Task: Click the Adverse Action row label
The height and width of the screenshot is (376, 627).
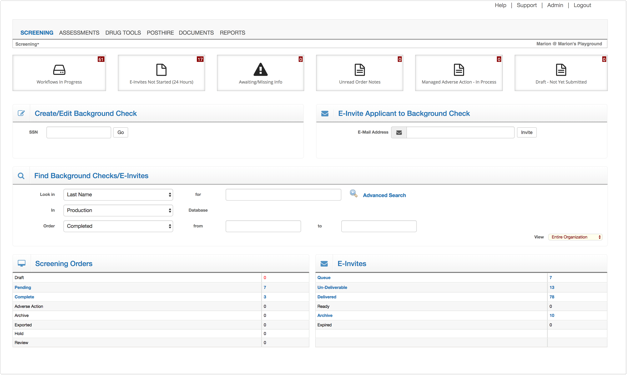Action: 29,306
